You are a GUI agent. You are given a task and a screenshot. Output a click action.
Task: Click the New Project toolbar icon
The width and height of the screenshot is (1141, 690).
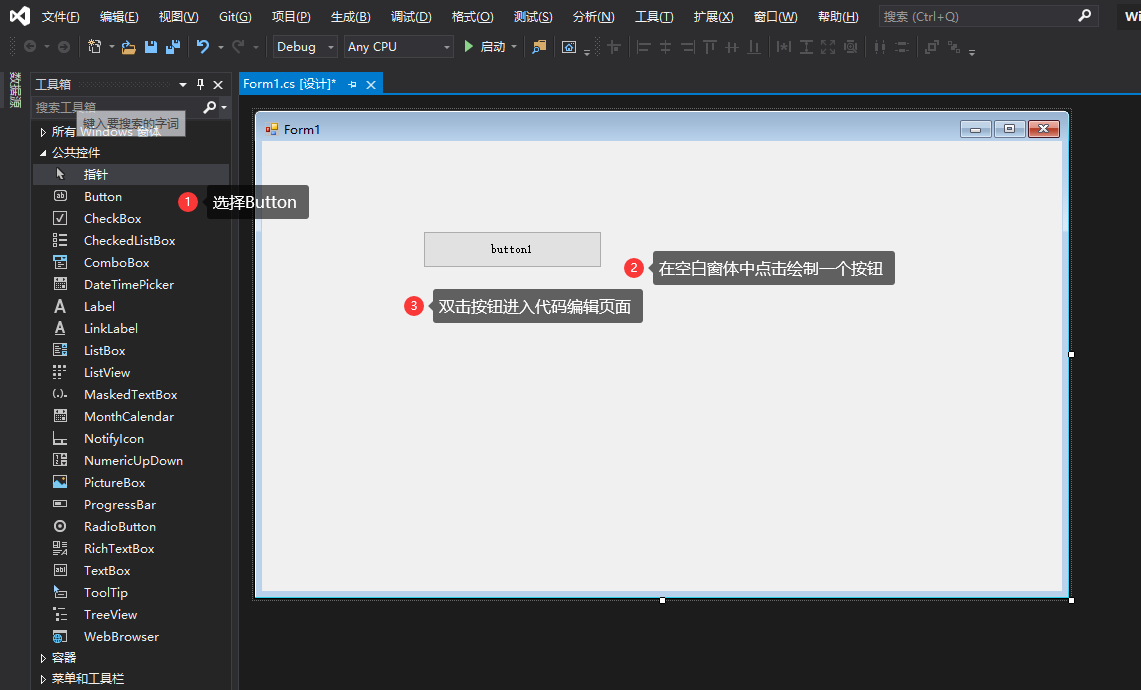point(95,47)
